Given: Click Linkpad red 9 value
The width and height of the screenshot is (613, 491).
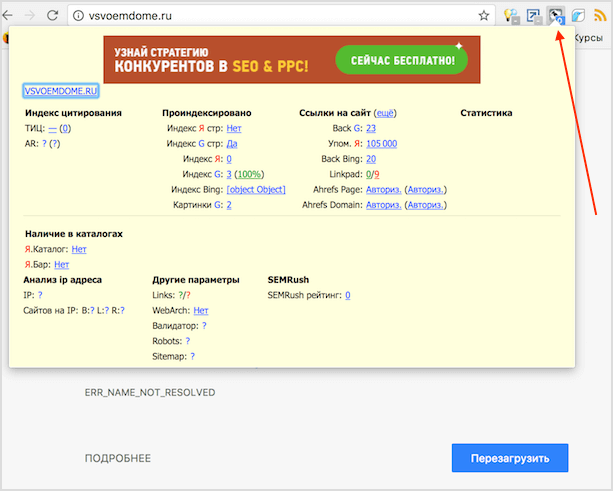Looking at the screenshot, I should tap(377, 174).
